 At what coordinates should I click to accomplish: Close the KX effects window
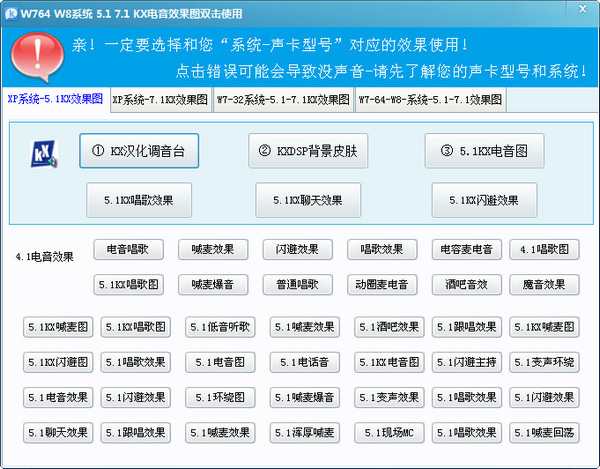(582, 9)
